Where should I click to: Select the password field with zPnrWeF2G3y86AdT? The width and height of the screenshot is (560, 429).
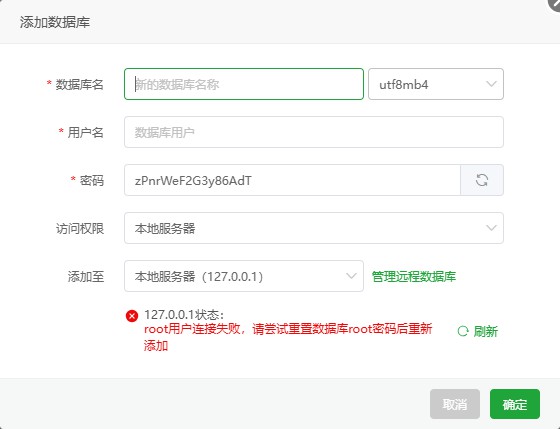point(292,180)
